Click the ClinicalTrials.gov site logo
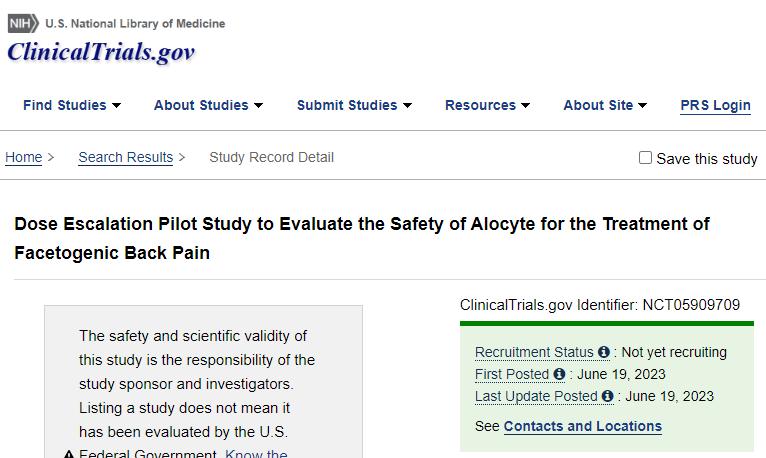 point(100,52)
